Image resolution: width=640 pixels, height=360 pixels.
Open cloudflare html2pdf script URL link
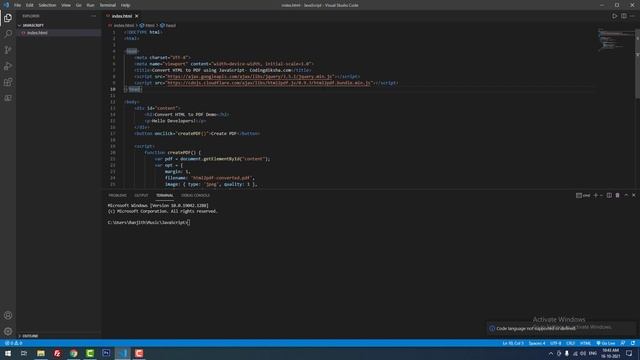(x=269, y=83)
